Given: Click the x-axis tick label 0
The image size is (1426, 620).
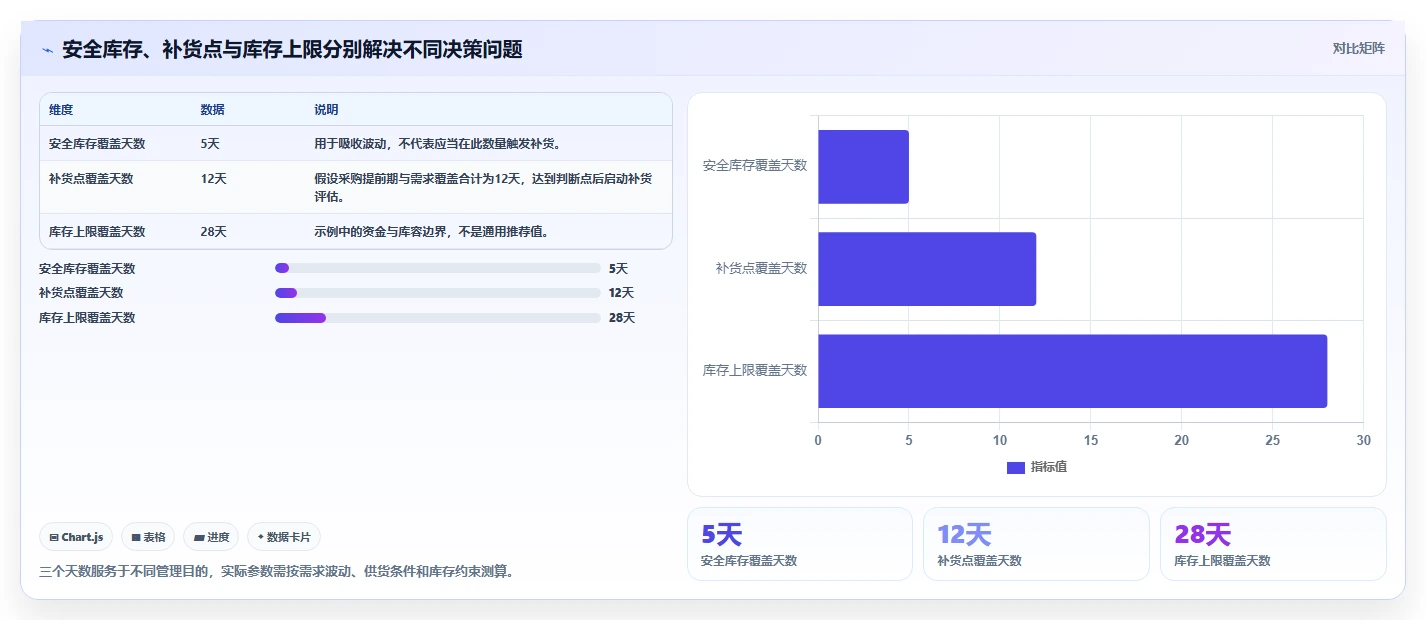Looking at the screenshot, I should pyautogui.click(x=818, y=441).
